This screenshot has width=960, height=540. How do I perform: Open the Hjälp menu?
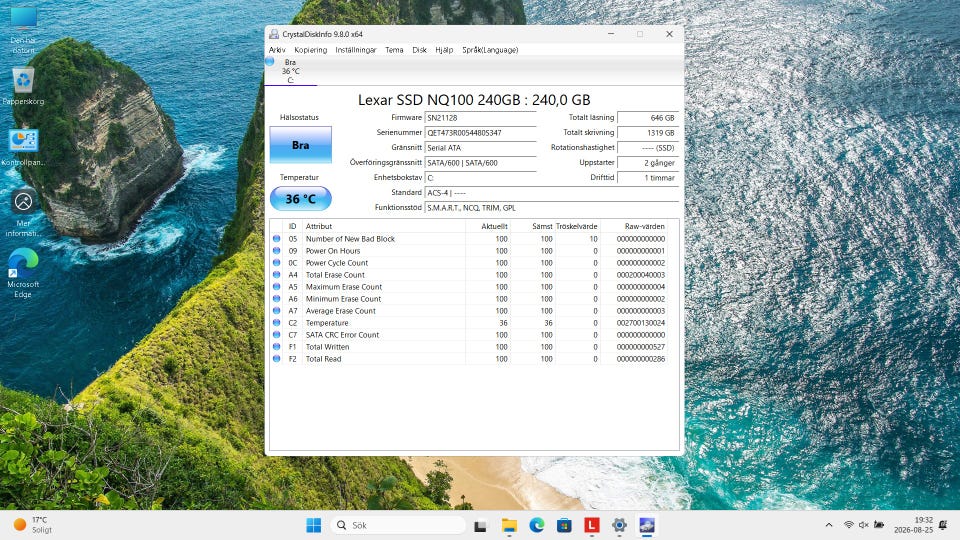click(x=444, y=50)
